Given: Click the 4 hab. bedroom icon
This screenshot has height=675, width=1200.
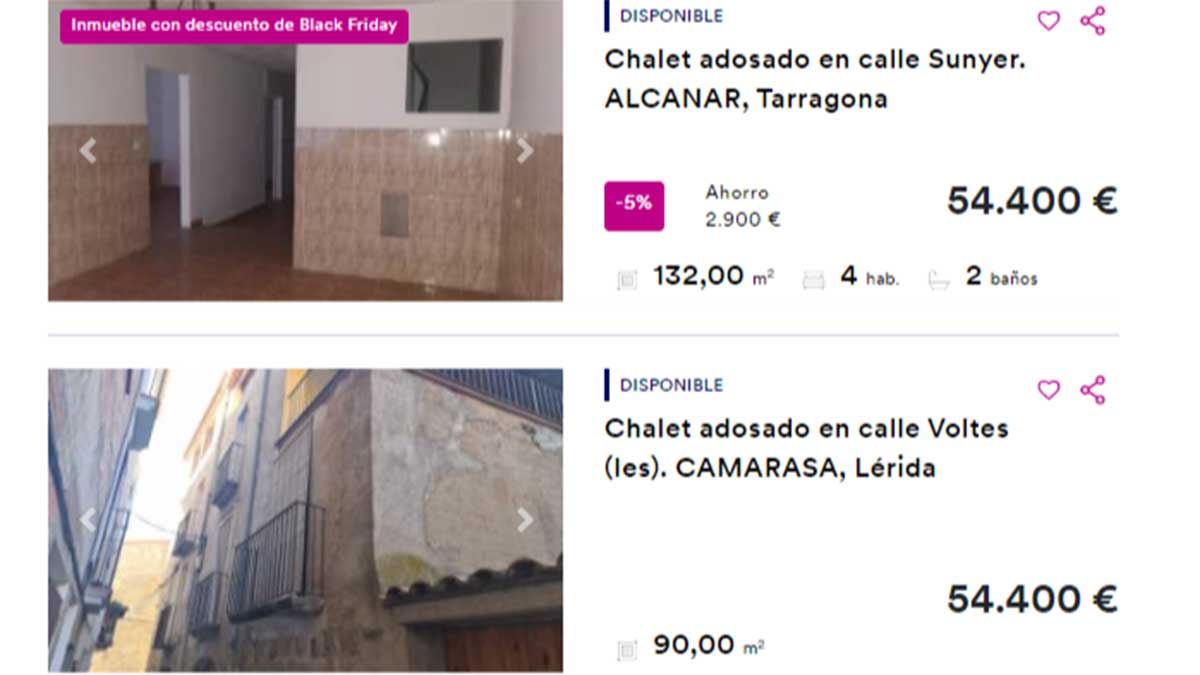Looking at the screenshot, I should (x=814, y=281).
